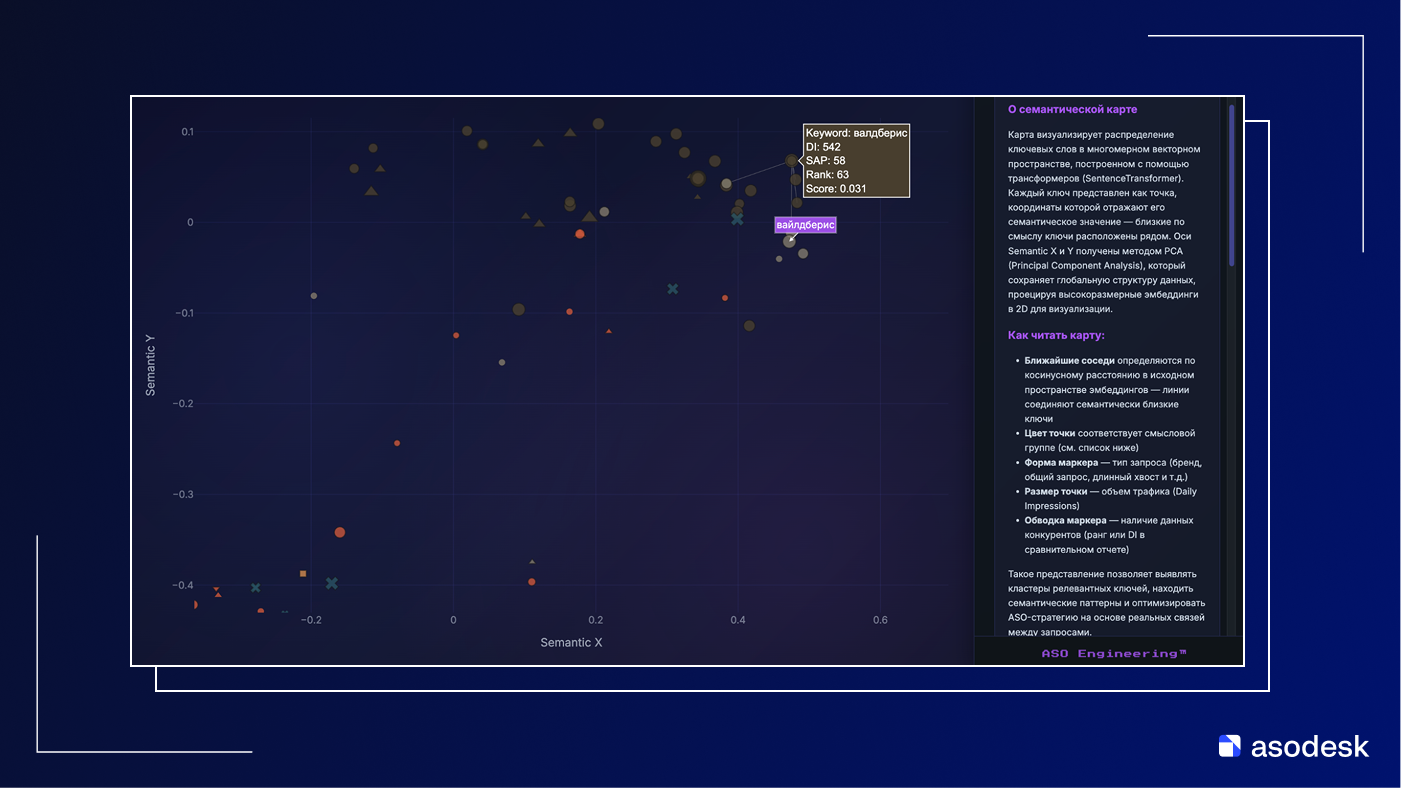
Task: Click the ASO Engineering footer text
Action: pyautogui.click(x=1113, y=653)
